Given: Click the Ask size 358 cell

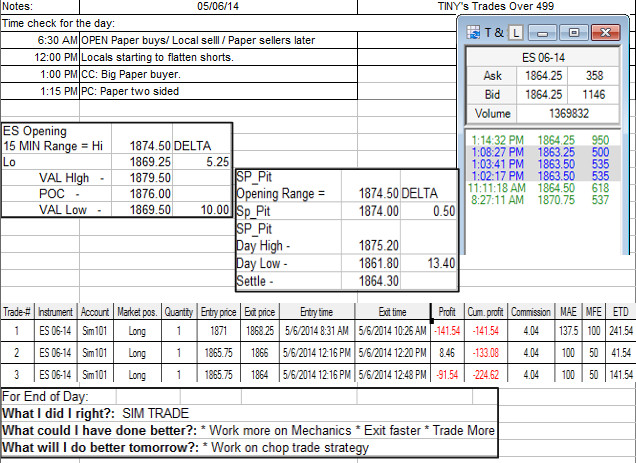Looking at the screenshot, I should [x=593, y=76].
